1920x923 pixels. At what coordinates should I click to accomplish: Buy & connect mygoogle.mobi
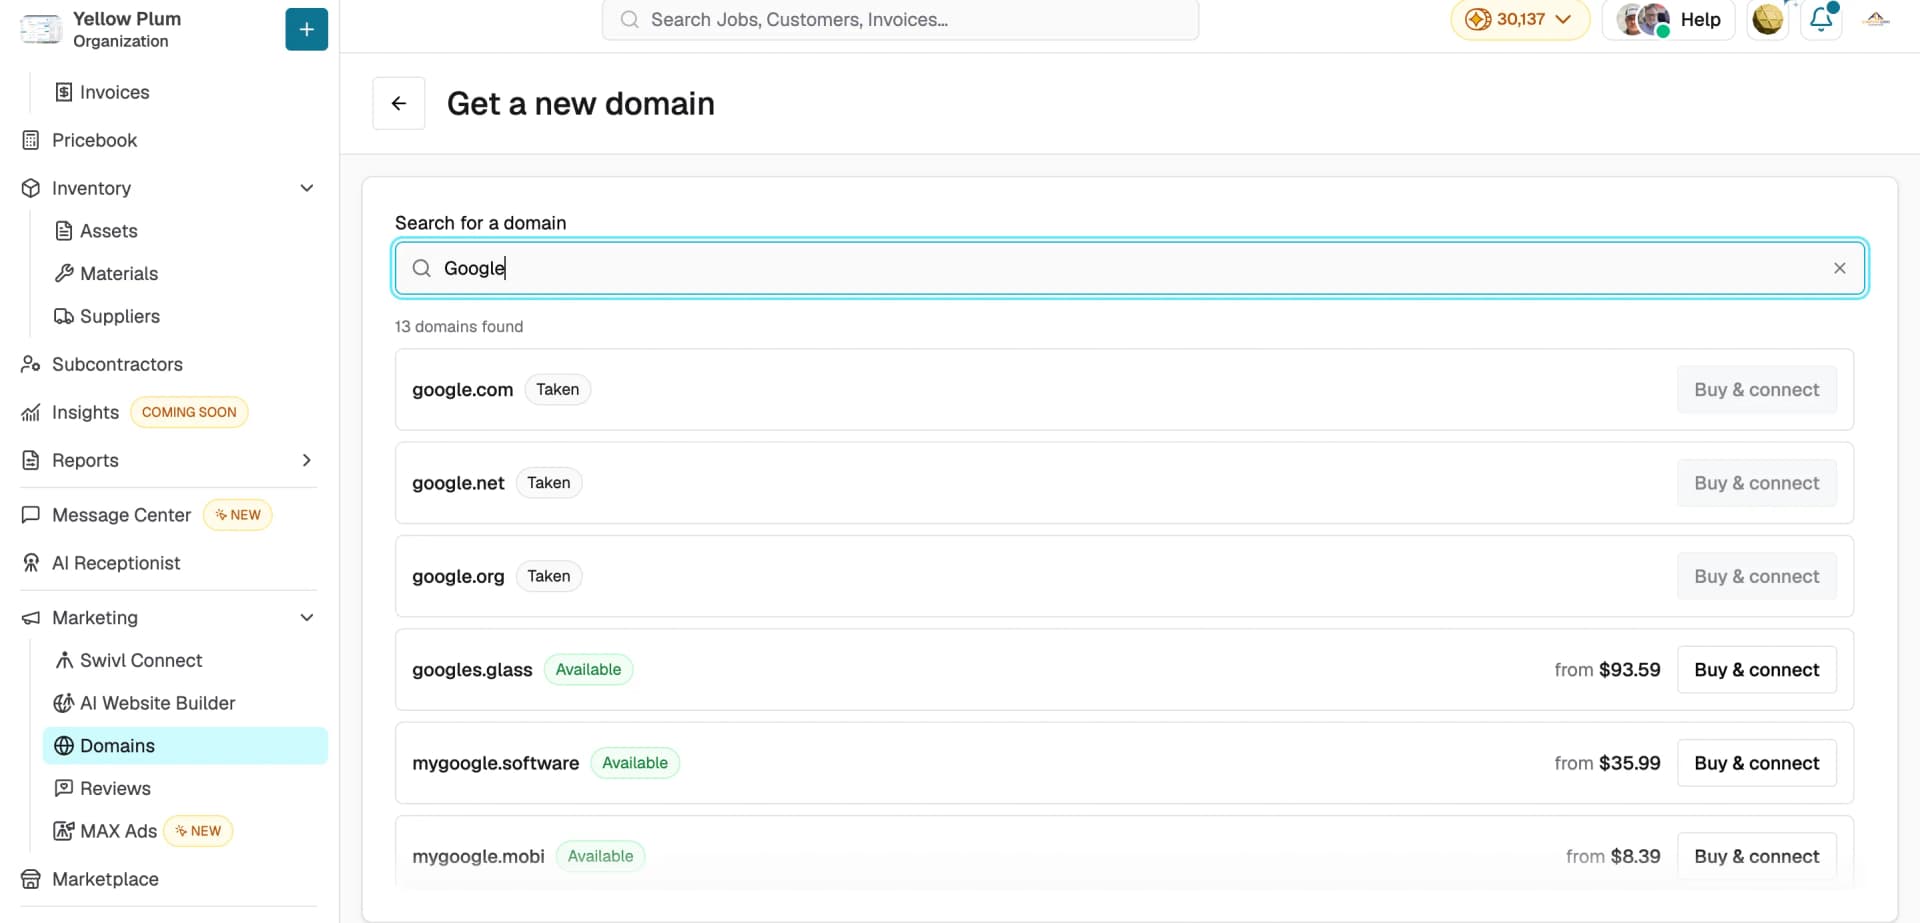(1756, 856)
